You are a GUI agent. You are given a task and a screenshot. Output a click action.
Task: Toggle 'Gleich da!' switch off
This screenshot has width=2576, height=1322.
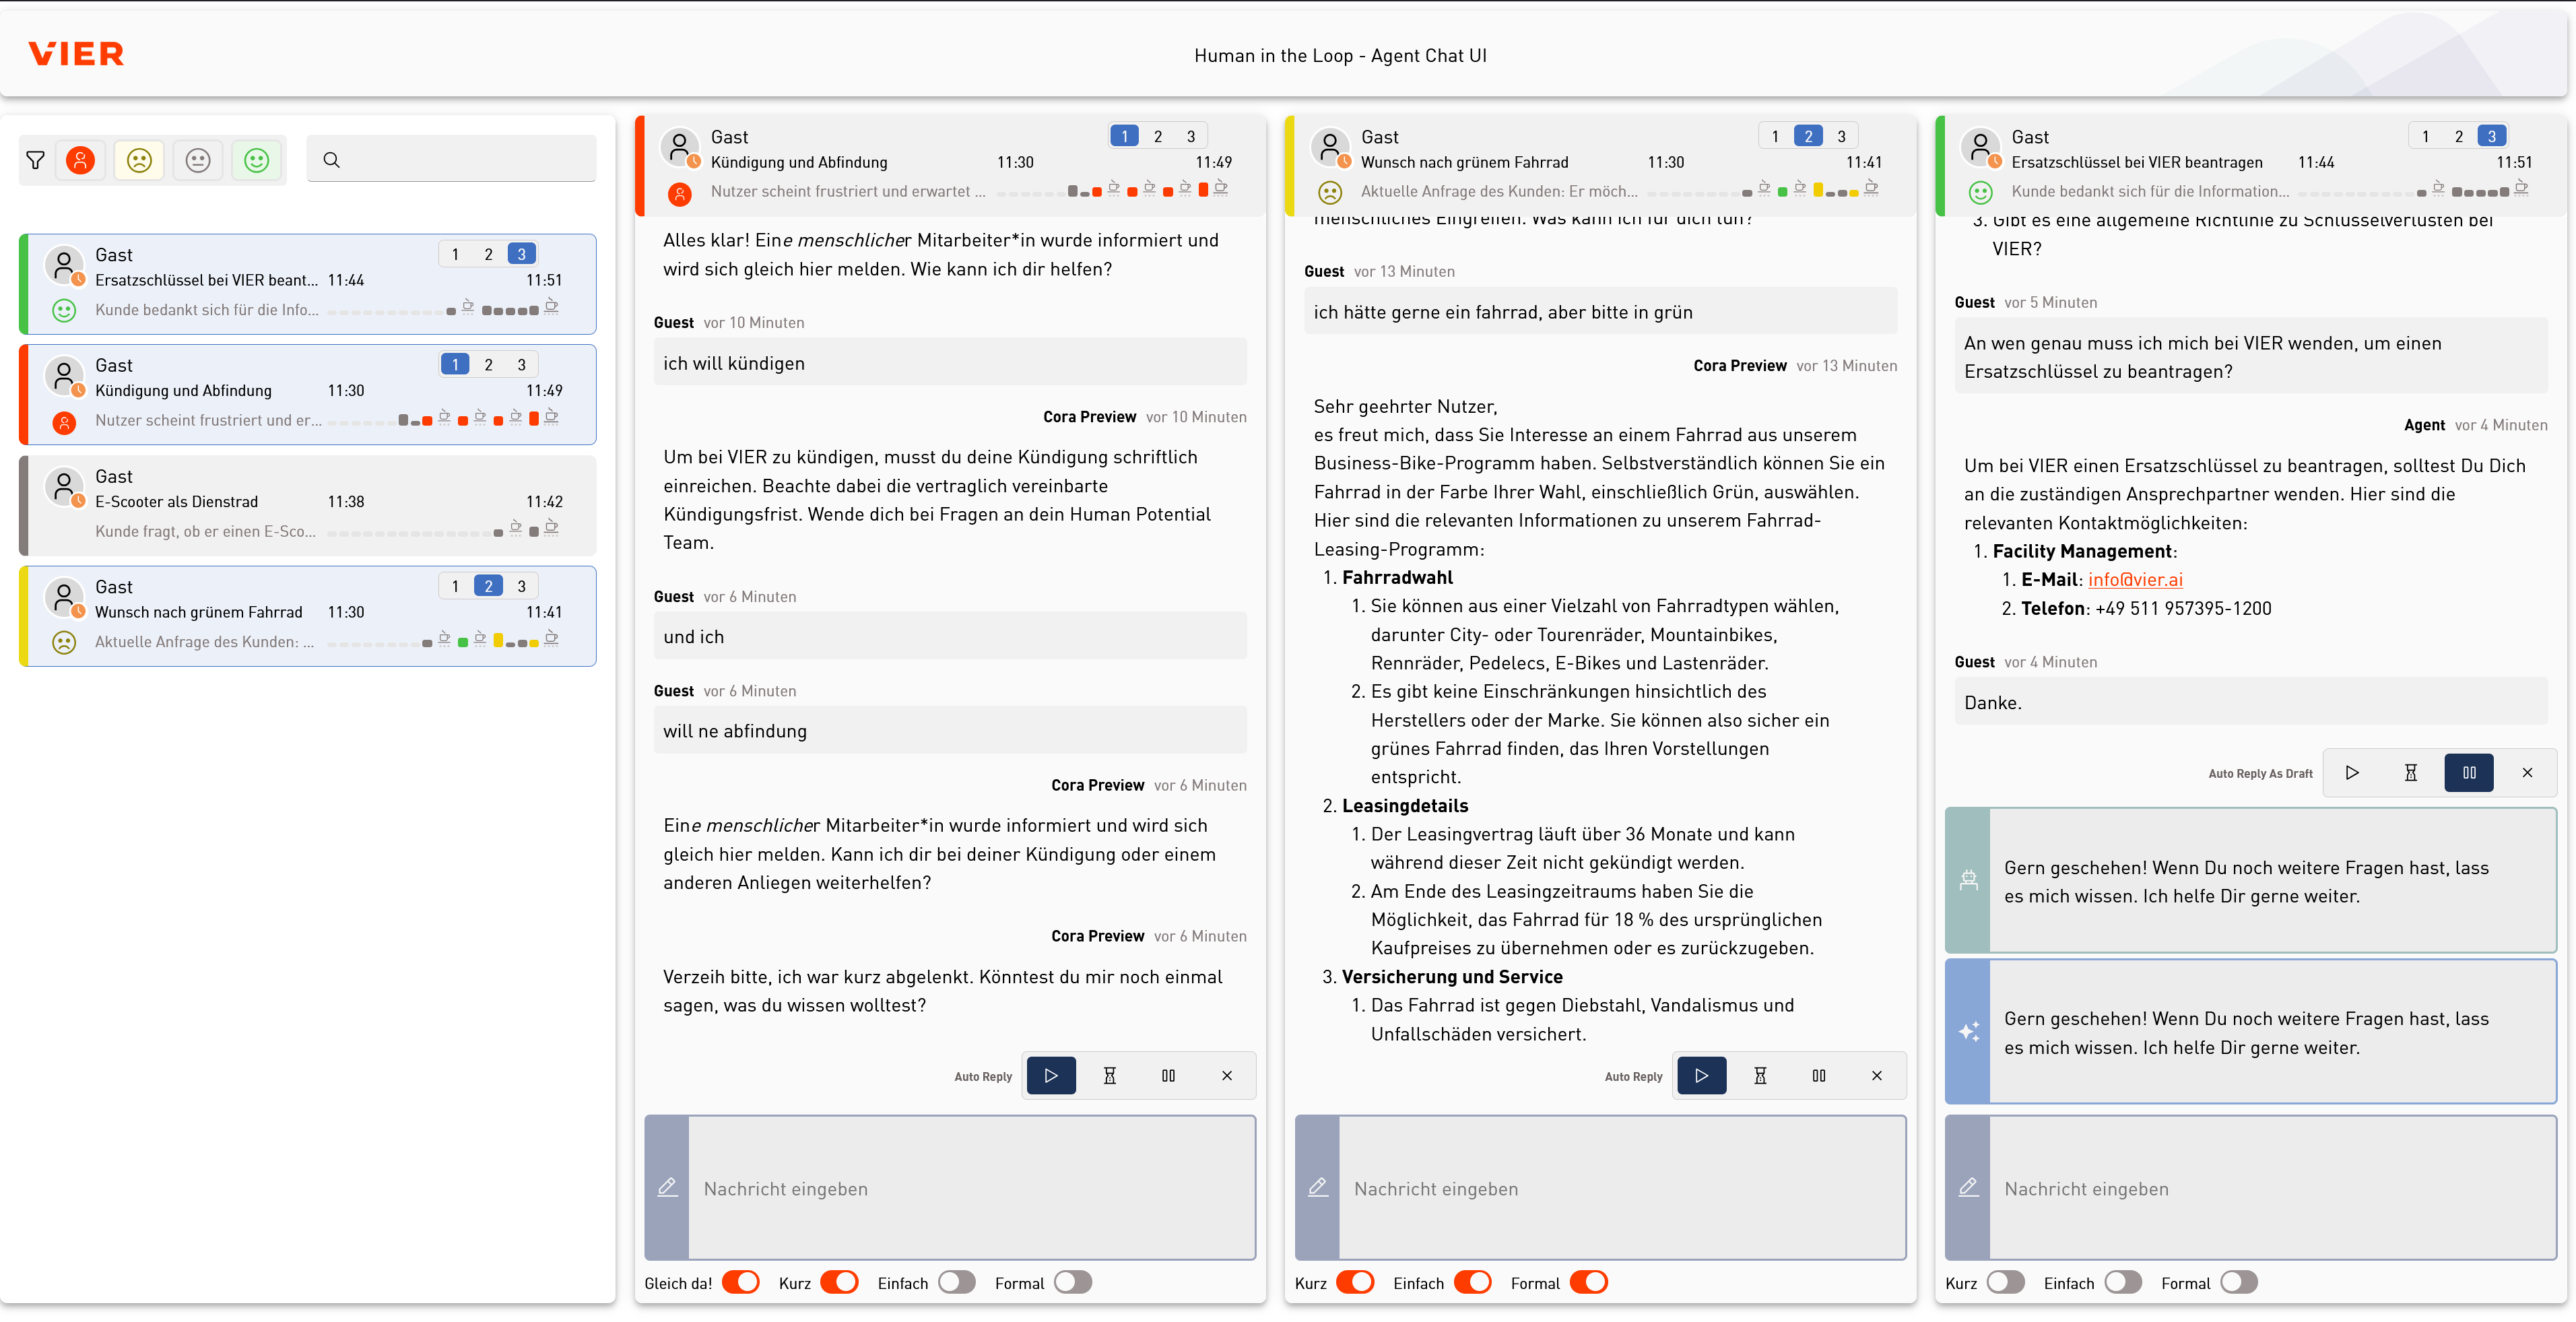(x=741, y=1283)
